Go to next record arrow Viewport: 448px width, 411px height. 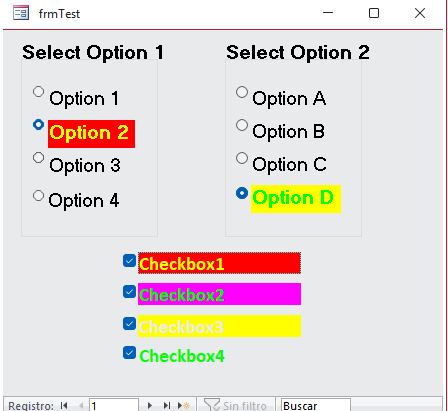(150, 406)
